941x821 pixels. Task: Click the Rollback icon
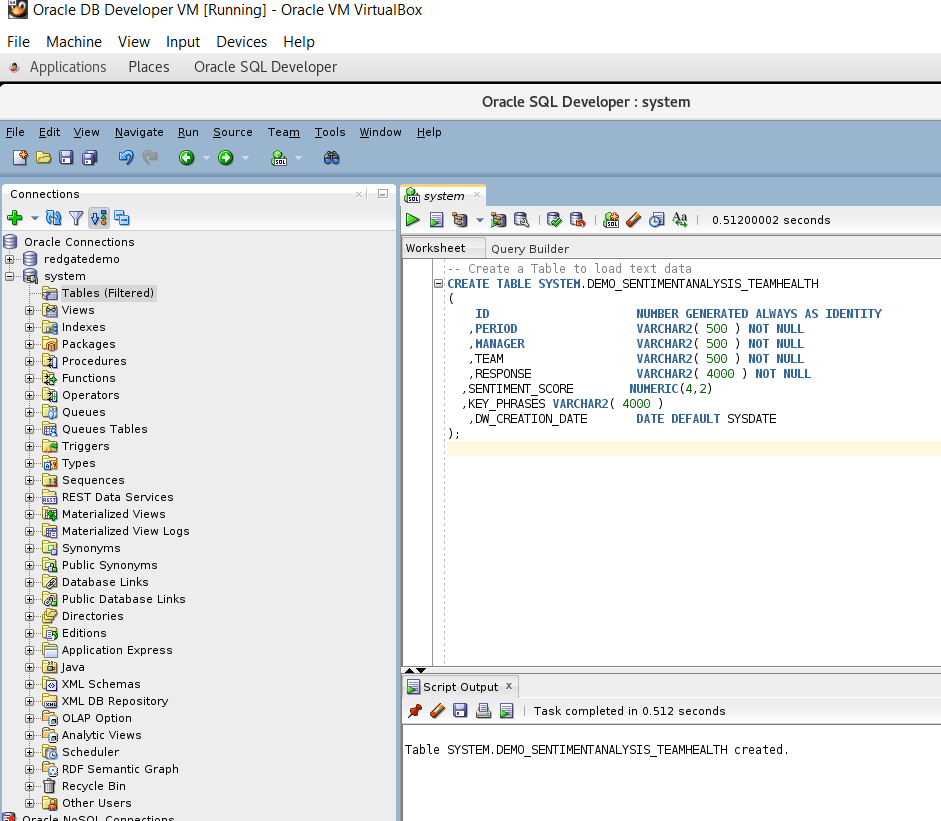(577, 220)
